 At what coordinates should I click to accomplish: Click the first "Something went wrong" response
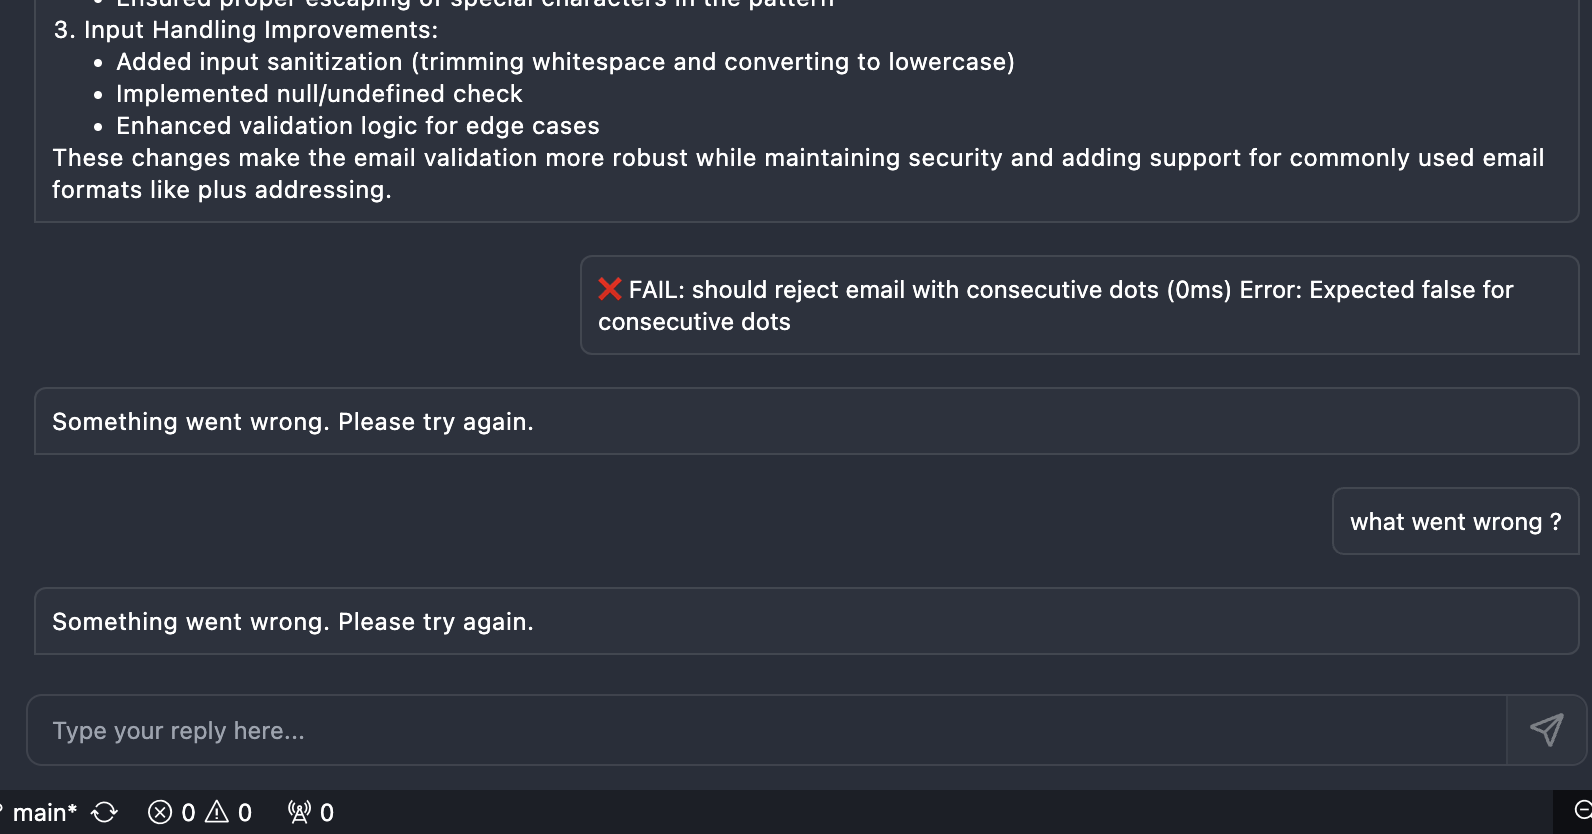coord(806,421)
